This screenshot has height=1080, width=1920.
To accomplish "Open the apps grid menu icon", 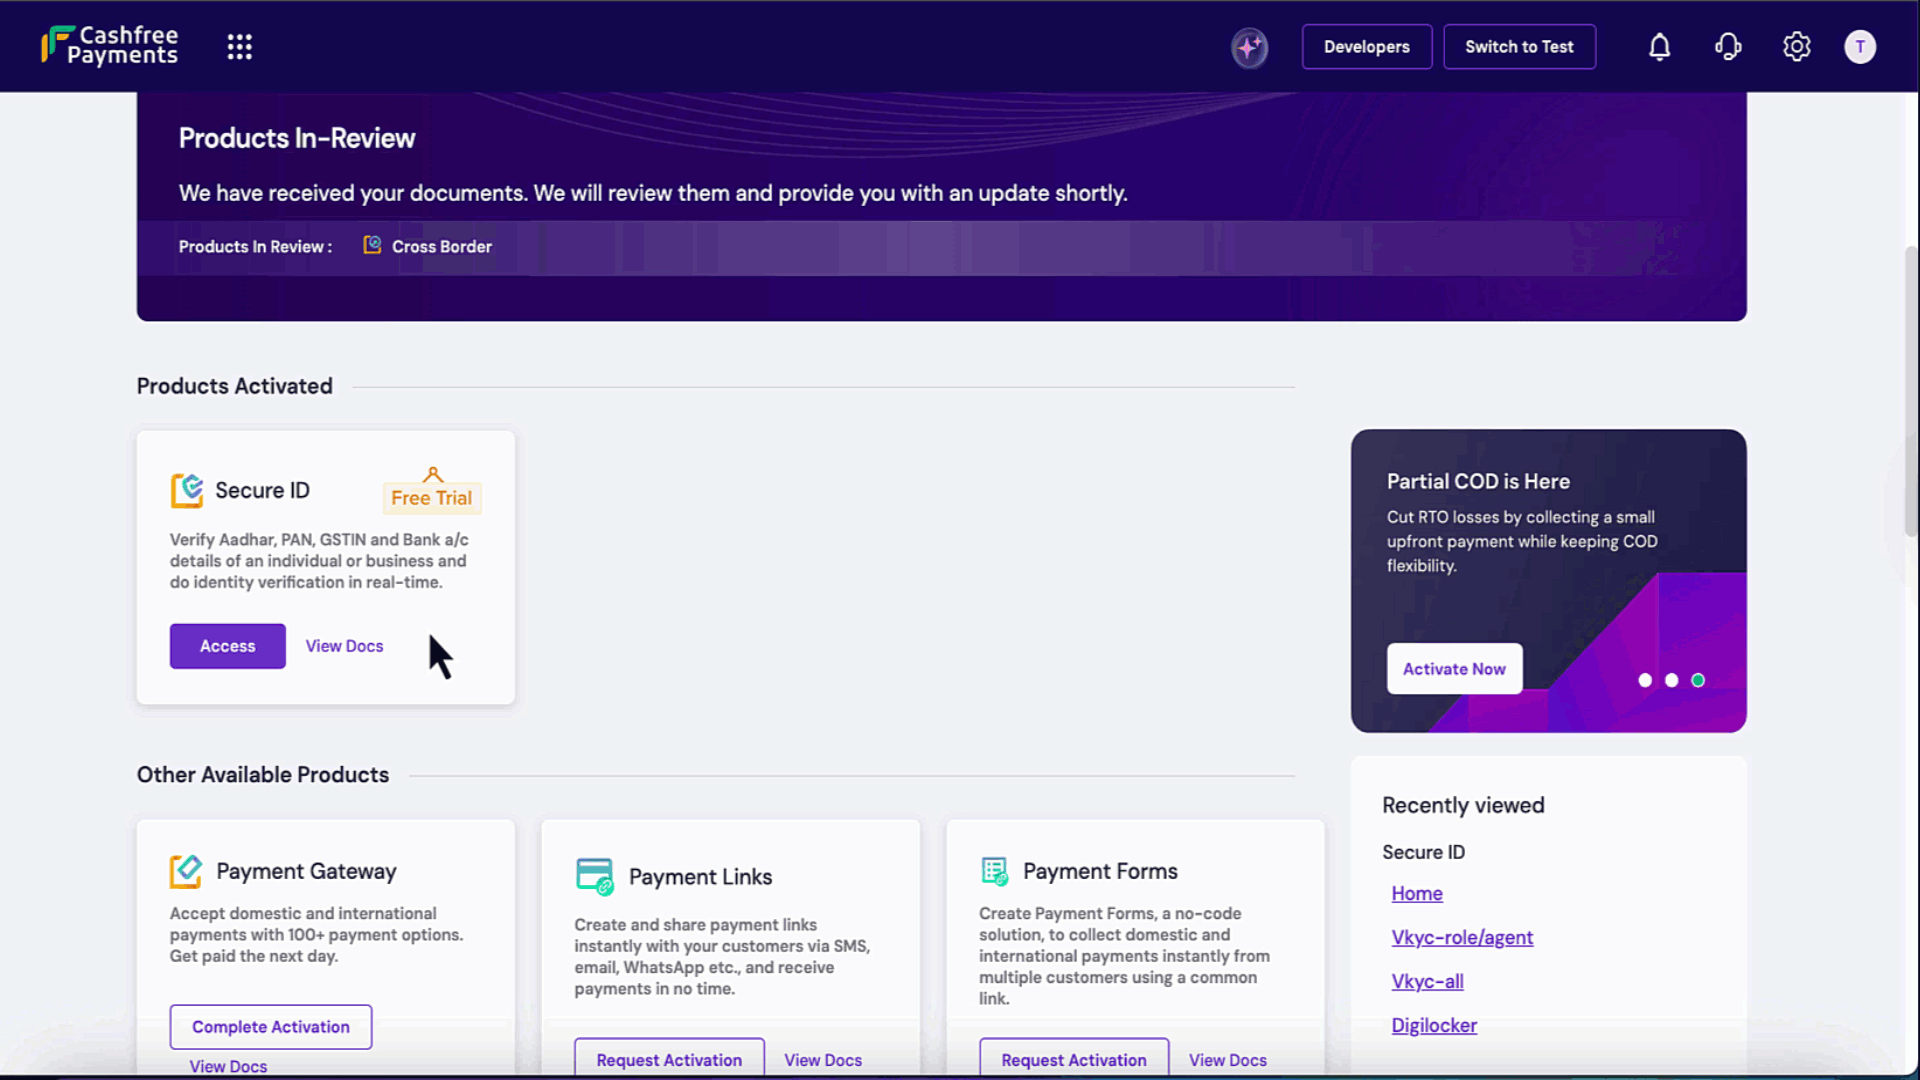I will [x=239, y=47].
